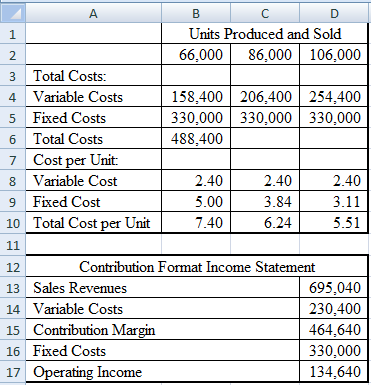
Task: Select the 'Total Costs:' label in row 3
Action: pos(69,76)
